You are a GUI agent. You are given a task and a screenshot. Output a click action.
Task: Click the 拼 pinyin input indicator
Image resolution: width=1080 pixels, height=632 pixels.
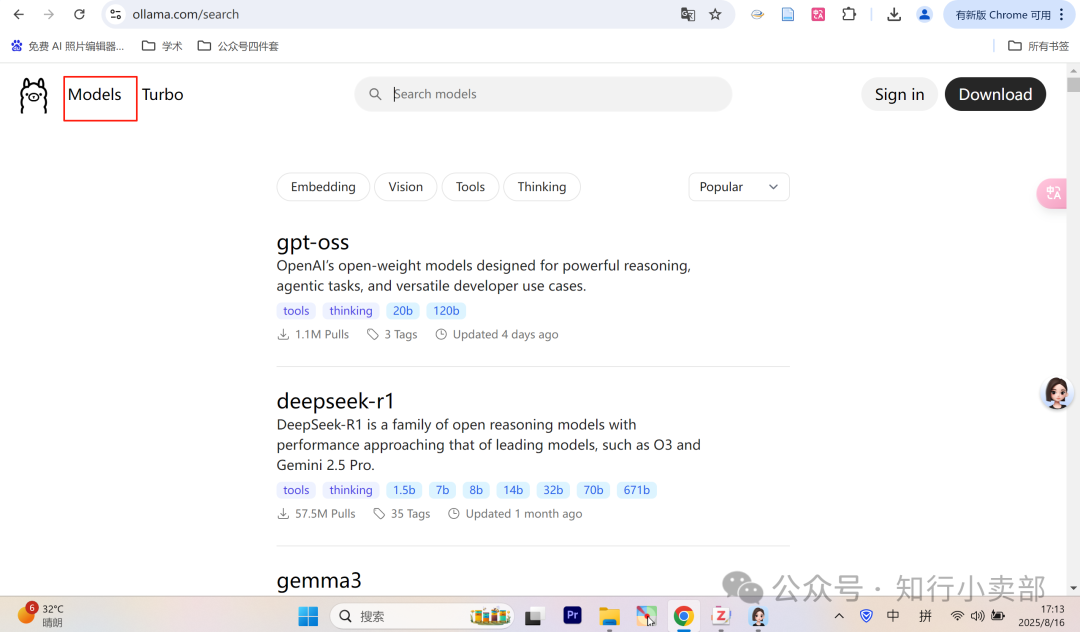(925, 615)
